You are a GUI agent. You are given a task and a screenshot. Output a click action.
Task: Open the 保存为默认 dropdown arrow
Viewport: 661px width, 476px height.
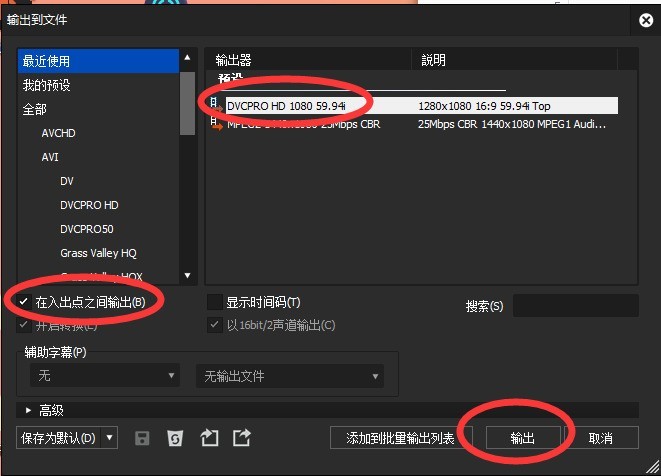pyautogui.click(x=109, y=438)
